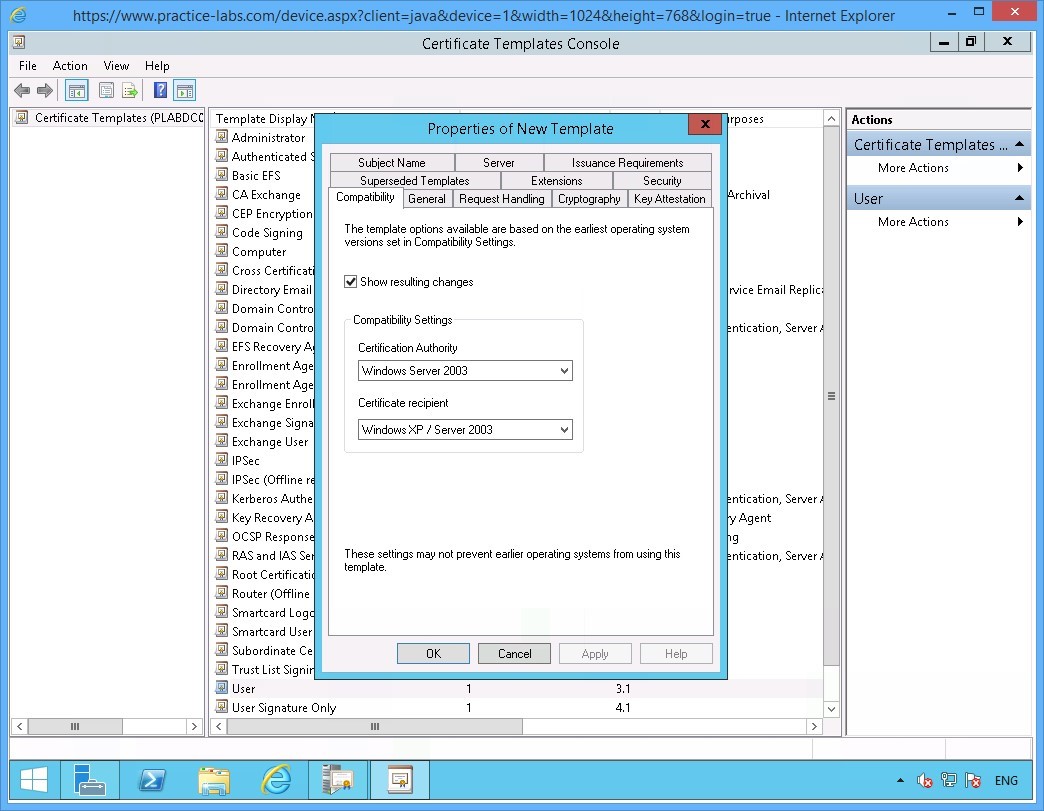The height and width of the screenshot is (811, 1044).
Task: Collapse the Certificate Templates Actions section
Action: (1020, 144)
